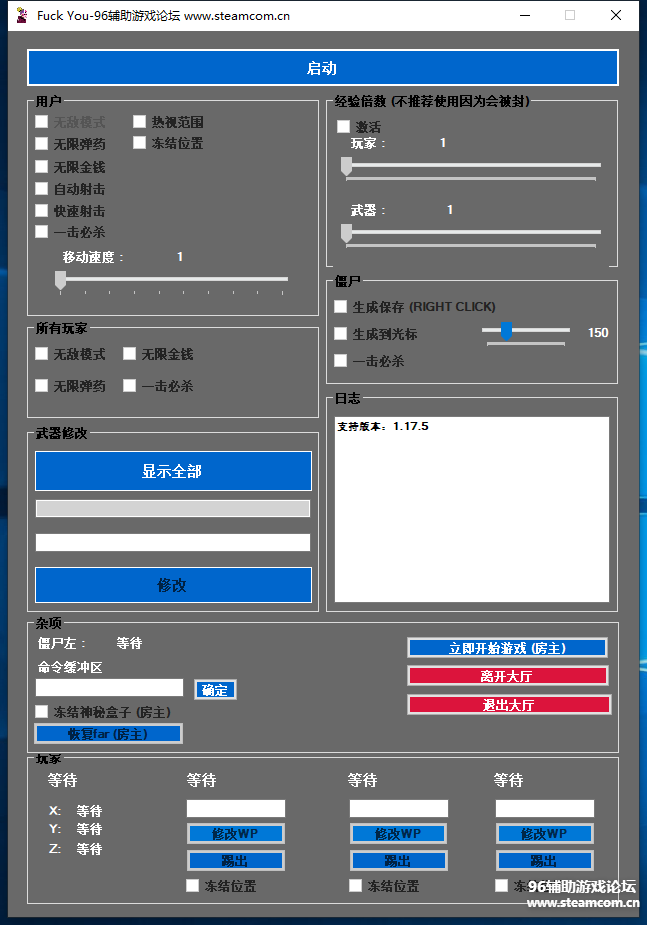Enable 无限金钱 under 所有玩家
Image resolution: width=647 pixels, height=925 pixels.
(x=129, y=353)
